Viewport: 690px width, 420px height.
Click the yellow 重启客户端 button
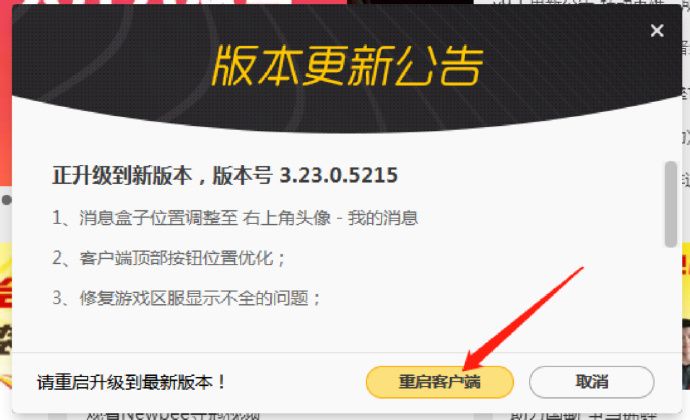click(x=440, y=382)
